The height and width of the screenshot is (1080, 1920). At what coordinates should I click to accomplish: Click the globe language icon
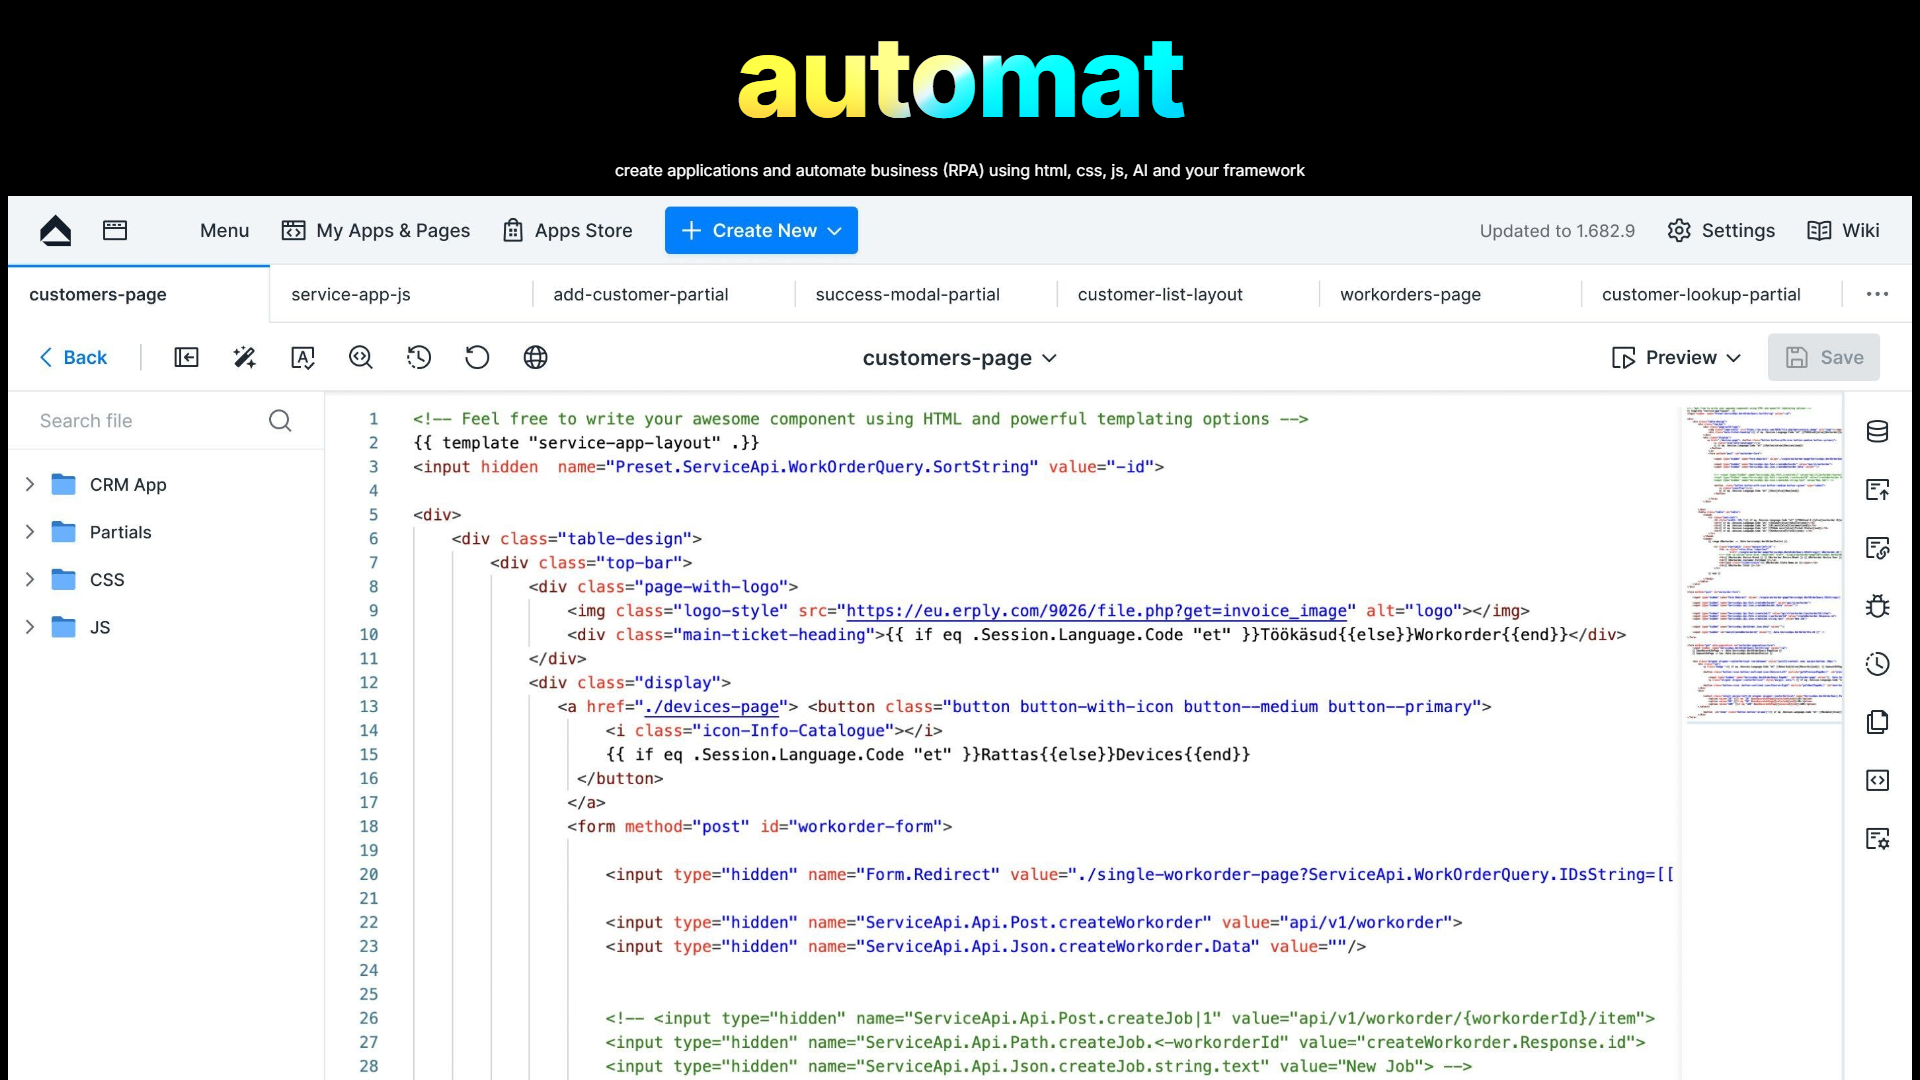click(536, 357)
